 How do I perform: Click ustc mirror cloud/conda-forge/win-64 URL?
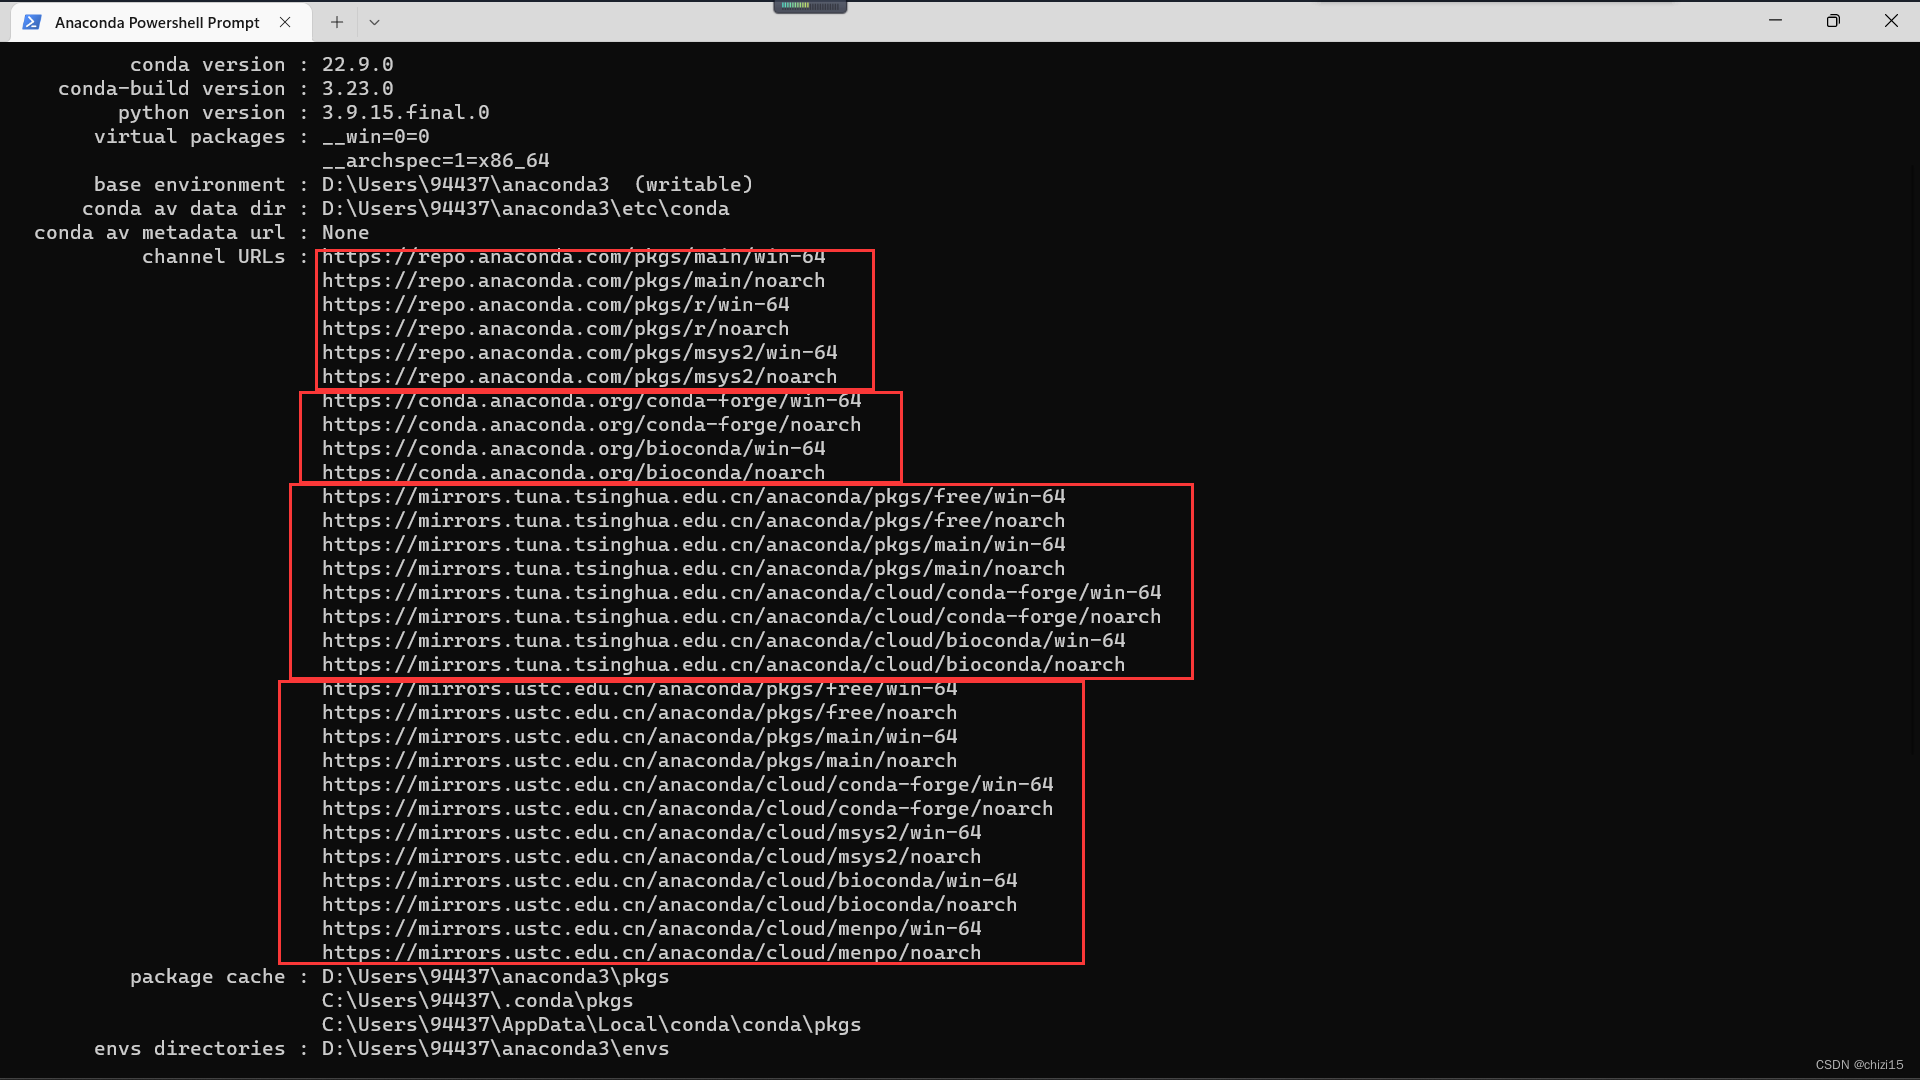pyautogui.click(x=687, y=785)
